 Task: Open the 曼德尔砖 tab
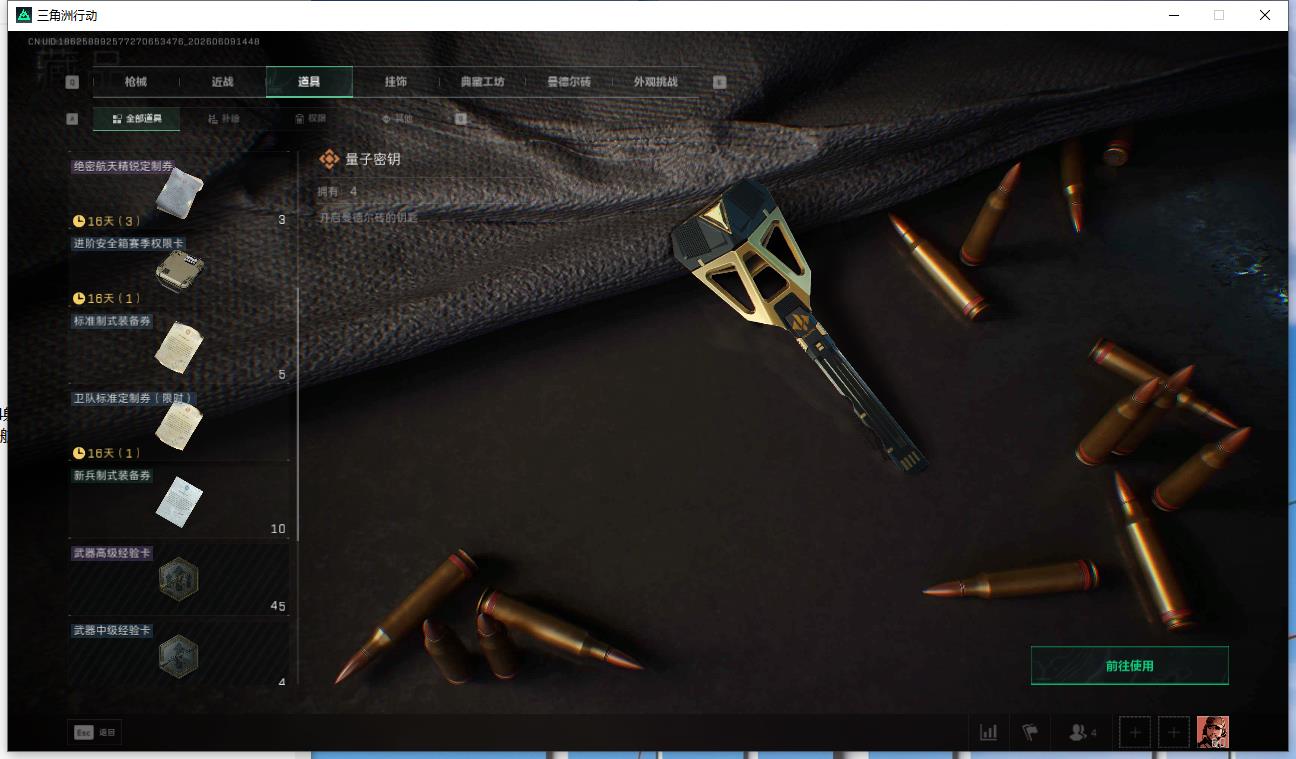569,82
